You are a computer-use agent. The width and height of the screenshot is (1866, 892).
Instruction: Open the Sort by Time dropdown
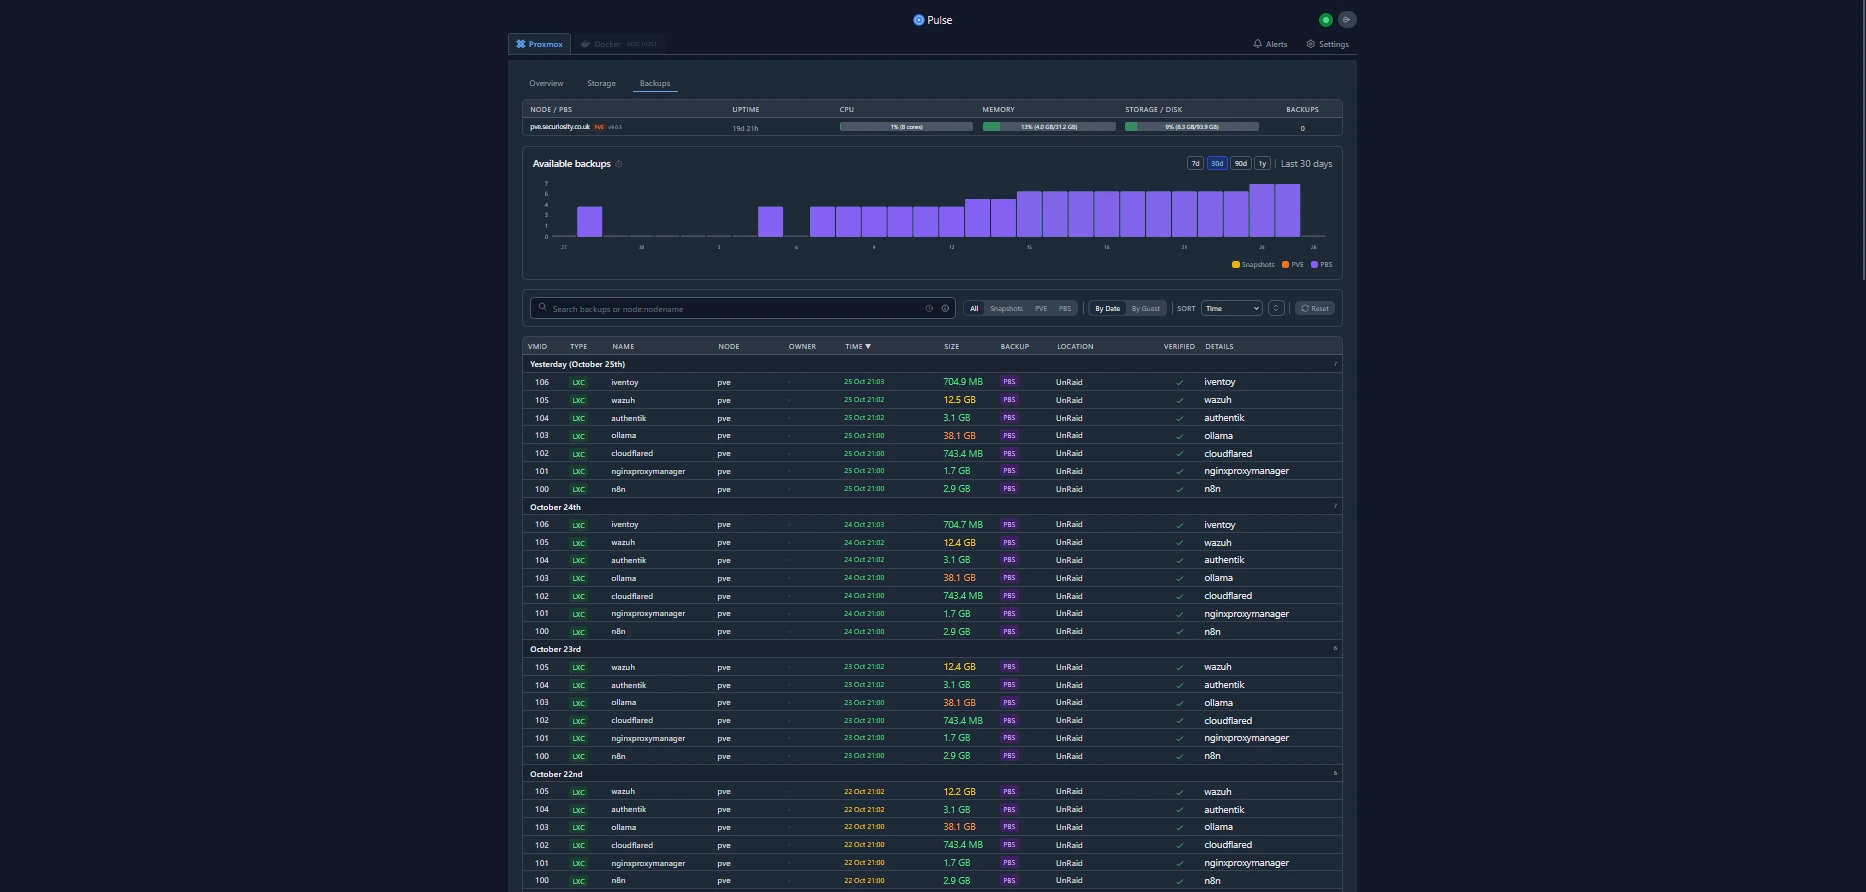(1231, 309)
